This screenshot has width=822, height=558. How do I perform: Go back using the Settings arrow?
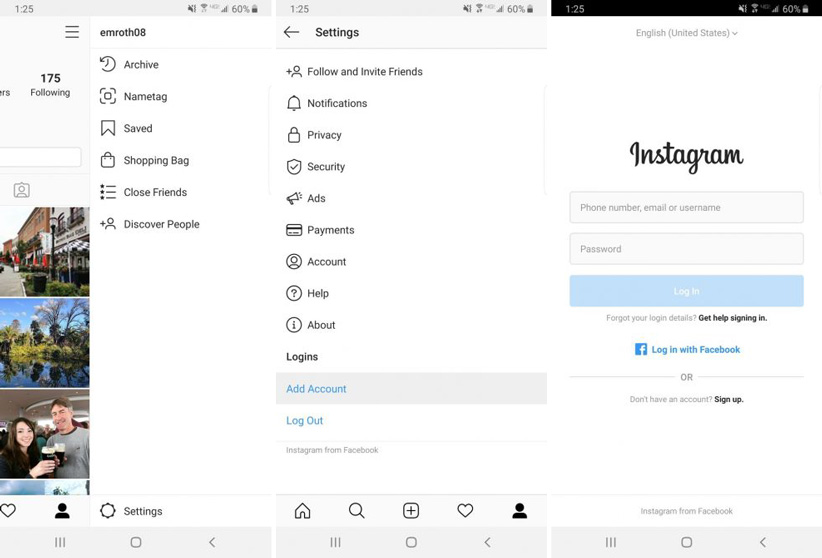click(291, 32)
